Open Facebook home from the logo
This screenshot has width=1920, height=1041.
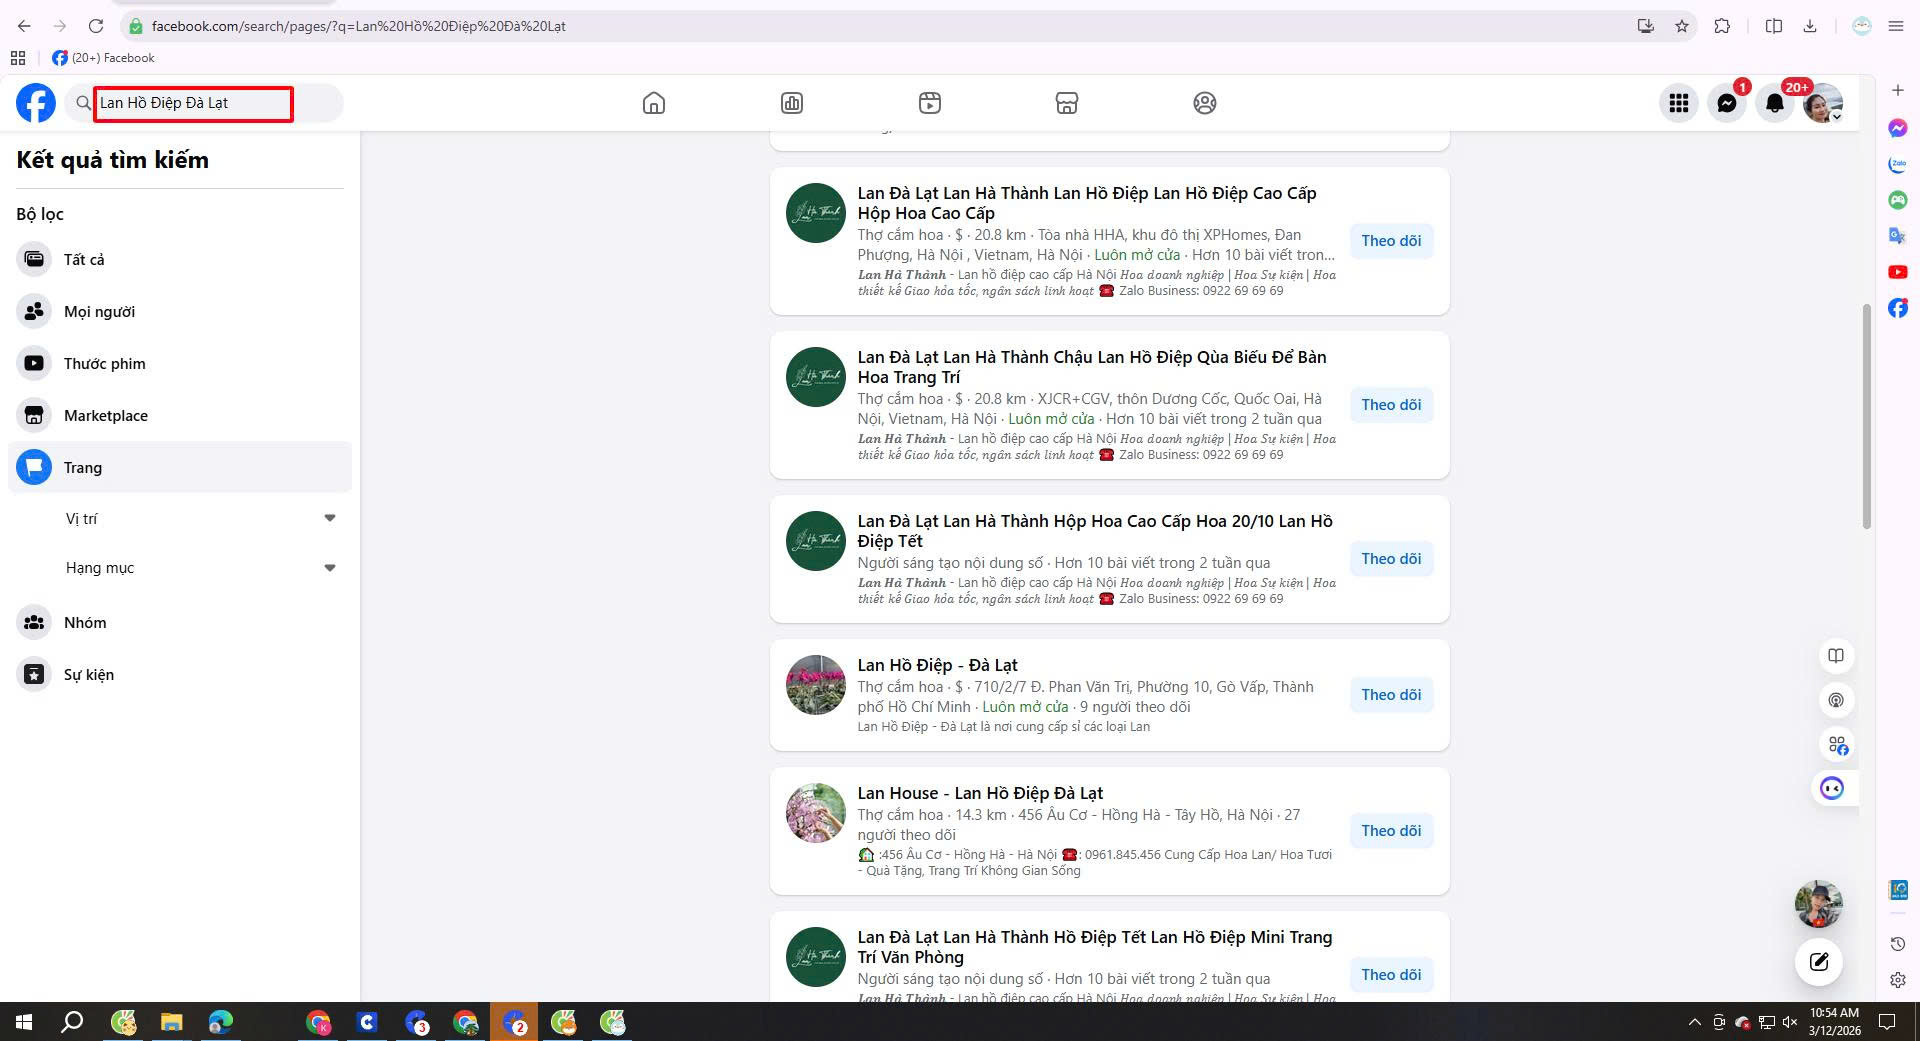coord(36,103)
